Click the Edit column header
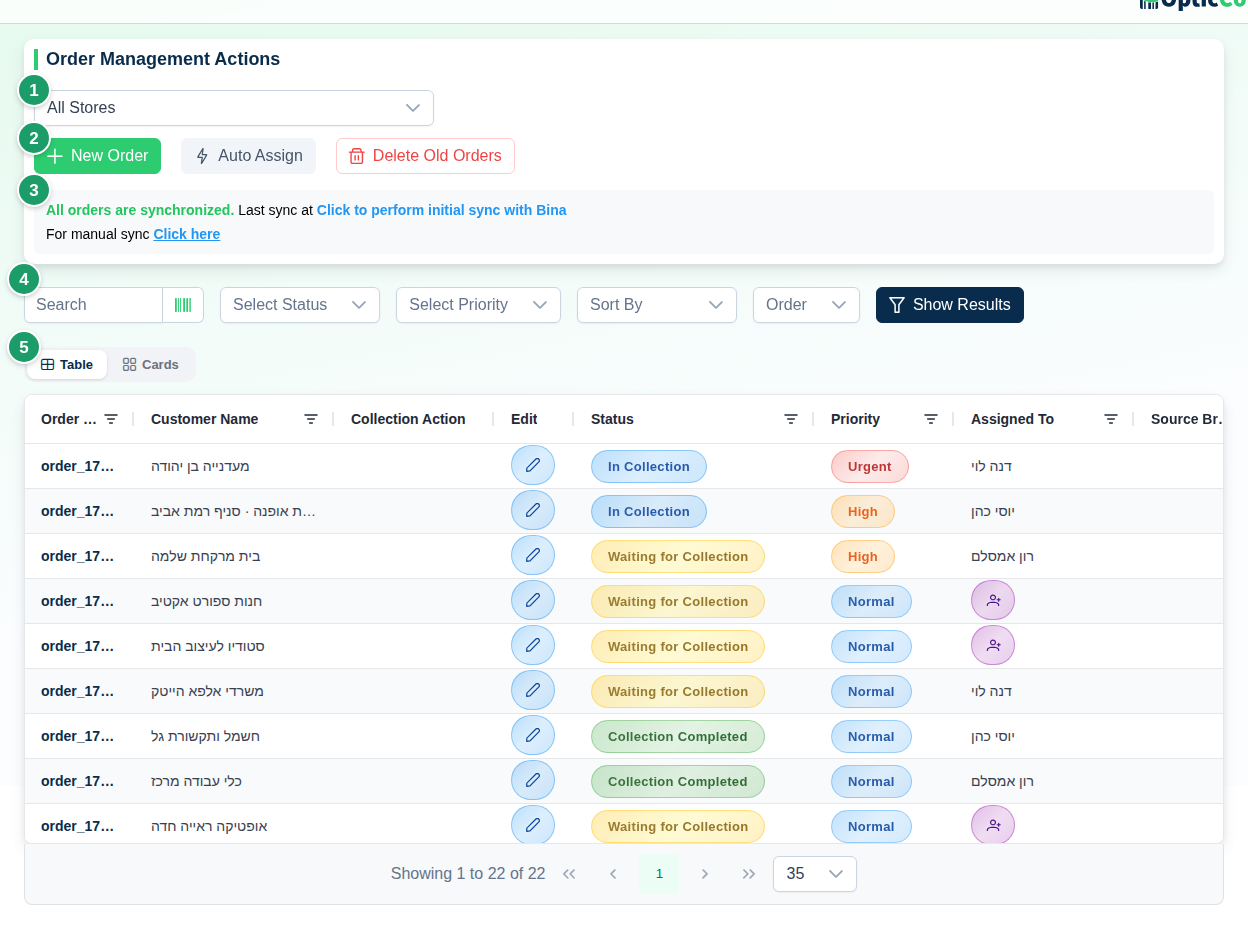The height and width of the screenshot is (951, 1248). 524,419
